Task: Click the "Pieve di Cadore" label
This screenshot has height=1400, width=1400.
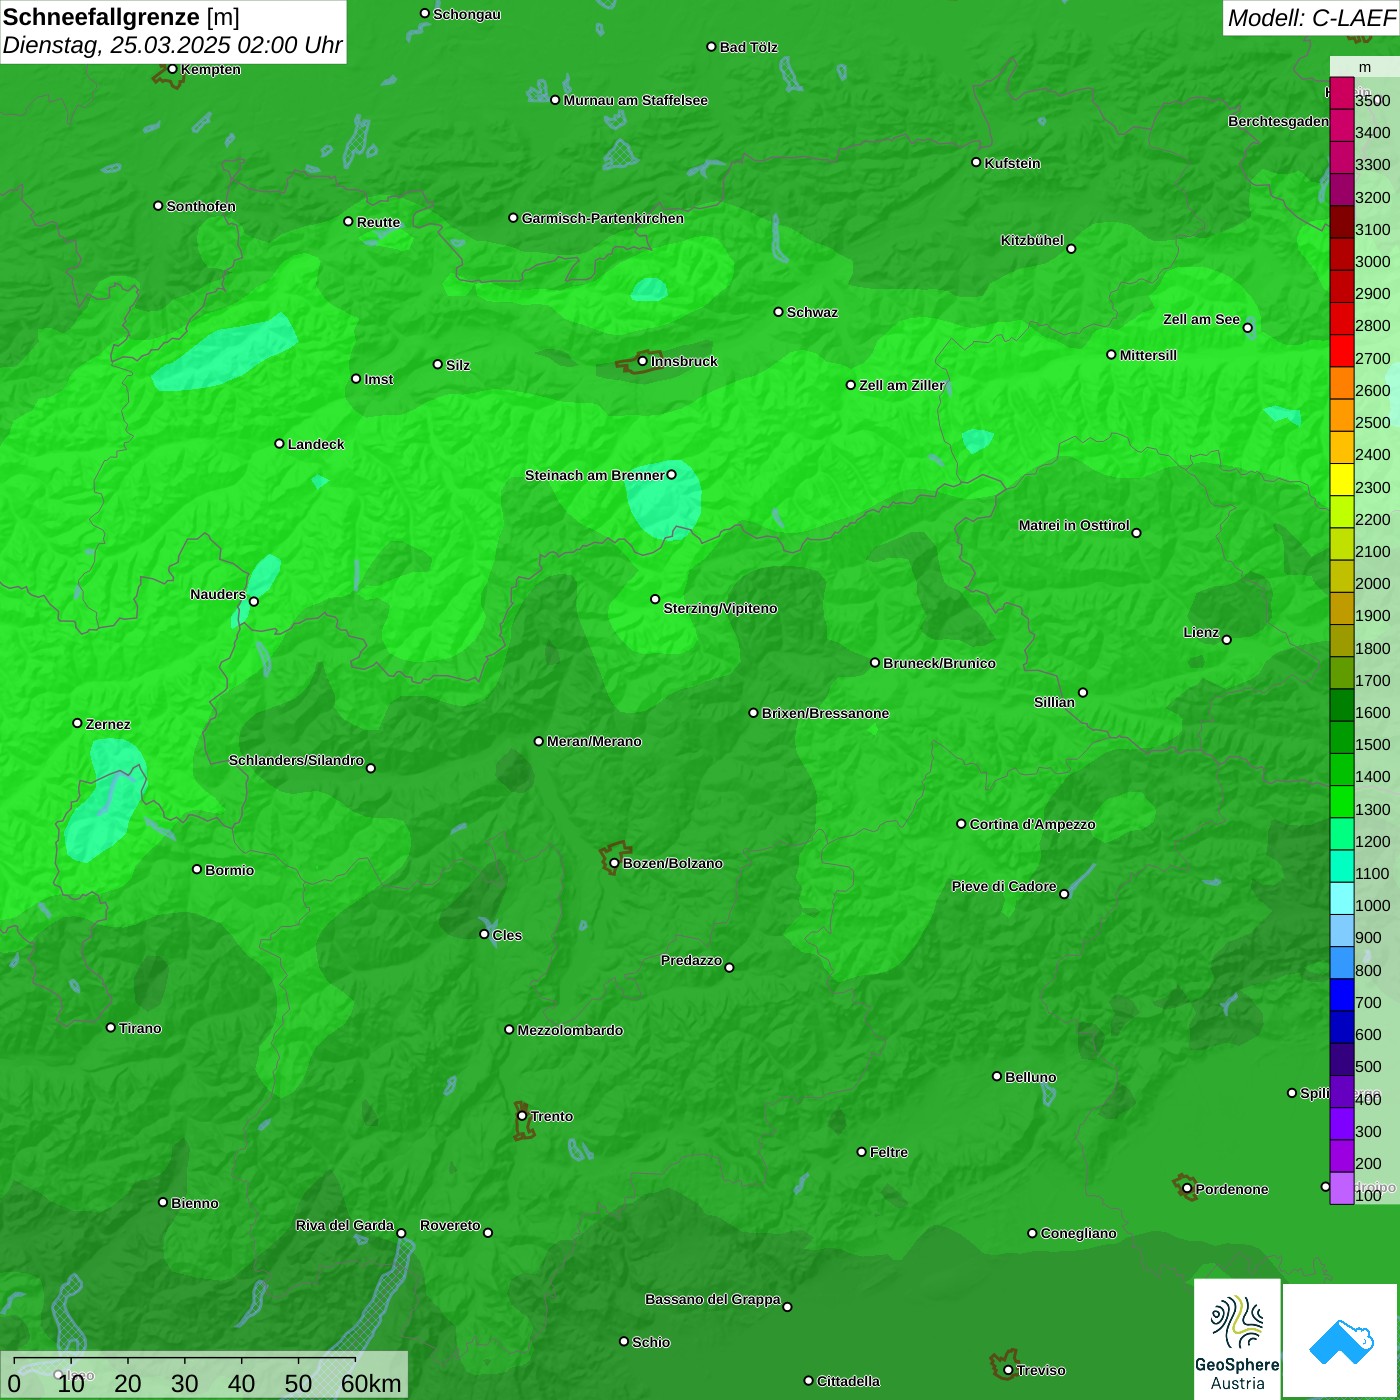Action: pos(1004,886)
